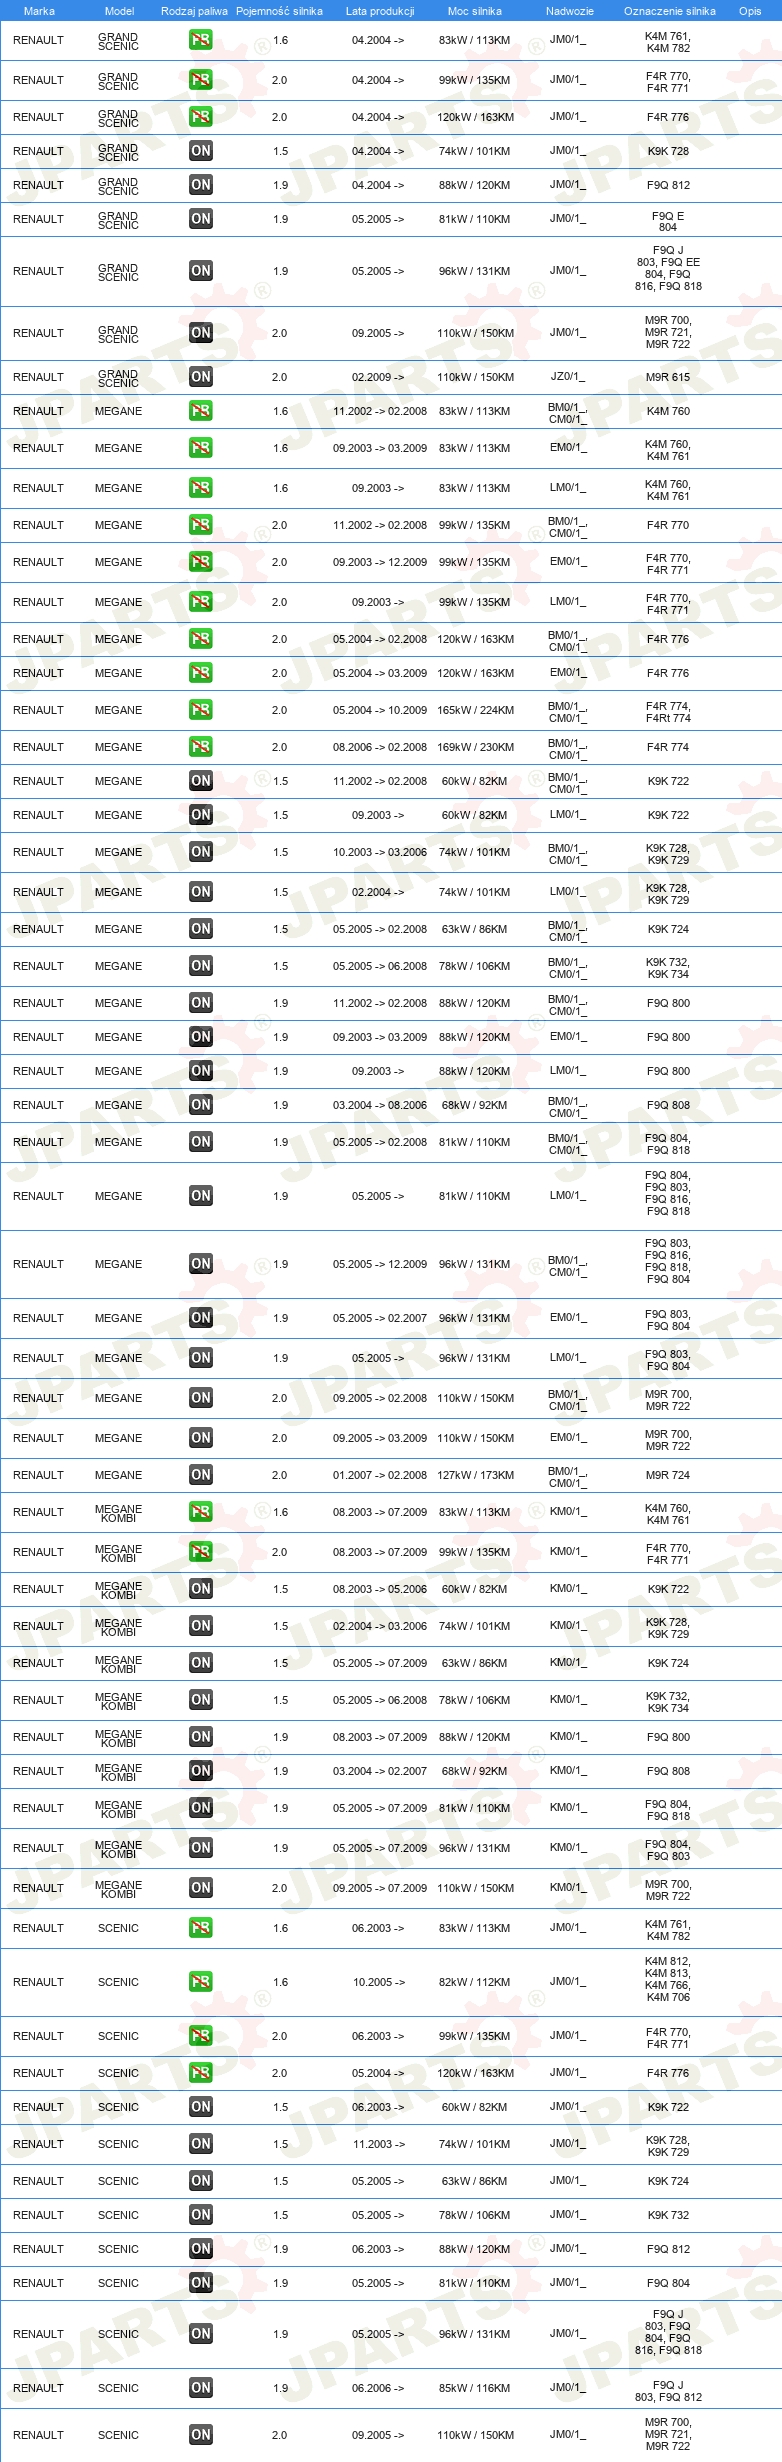Select the ON fuel icon in the M9R 615 row
Image resolution: width=782 pixels, height=2462 pixels.
[201, 377]
